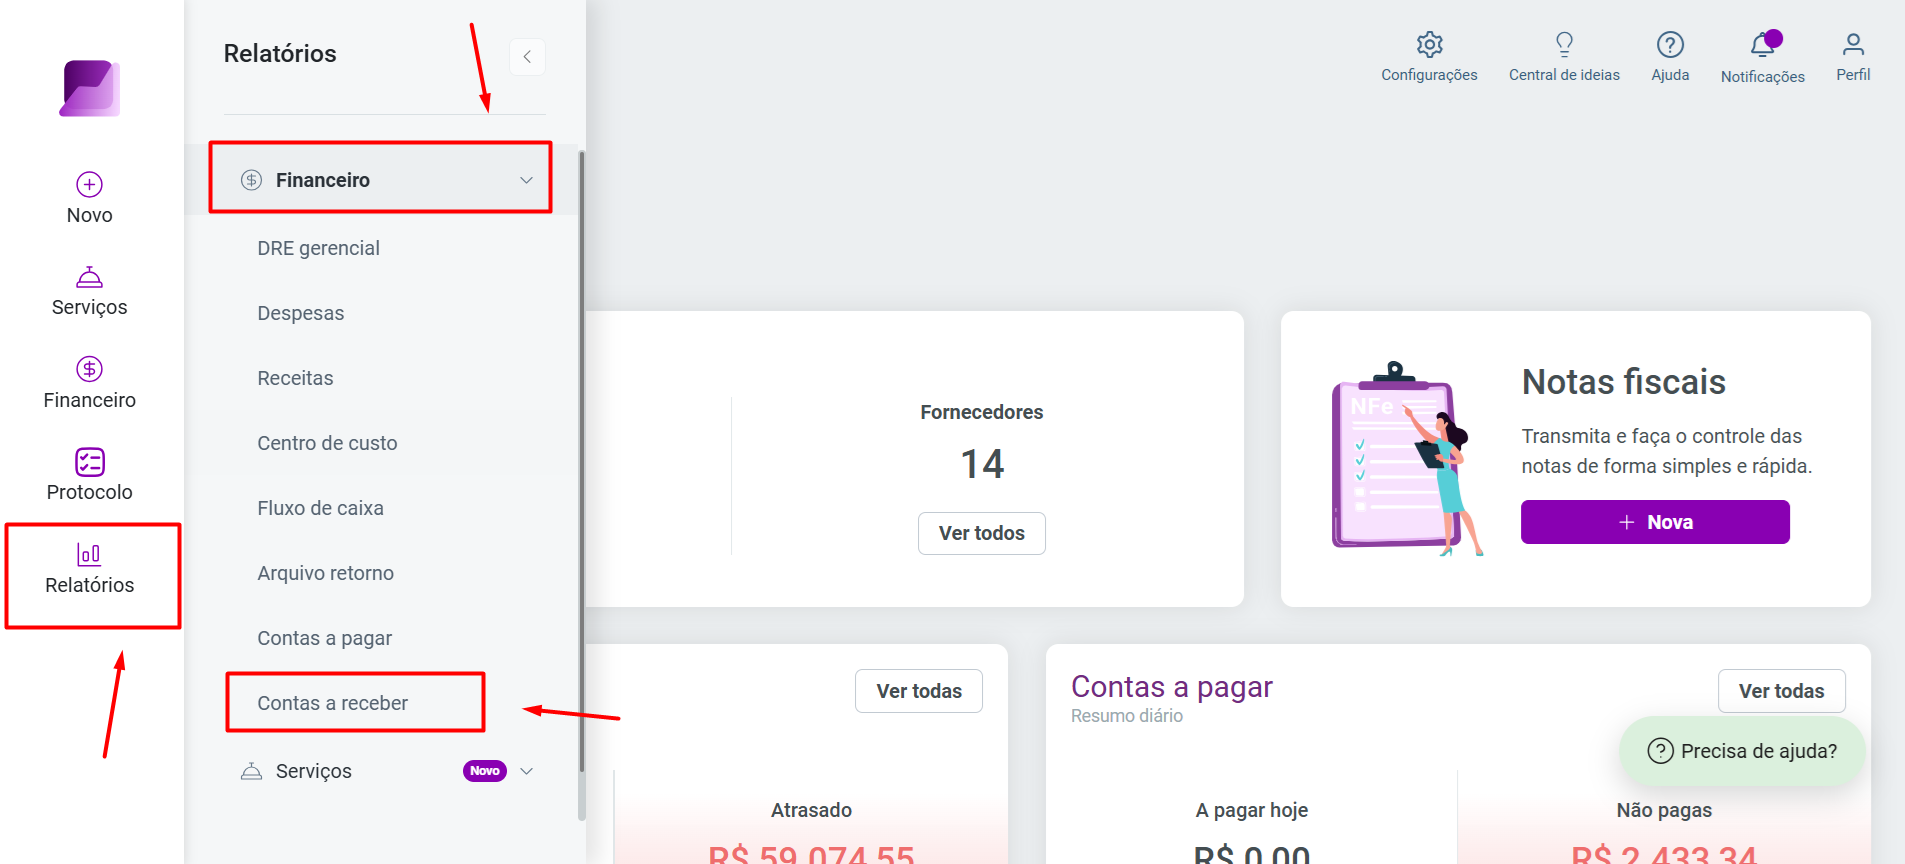Click the Resumo diário subtitle
The height and width of the screenshot is (864, 1905).
pos(1126,716)
